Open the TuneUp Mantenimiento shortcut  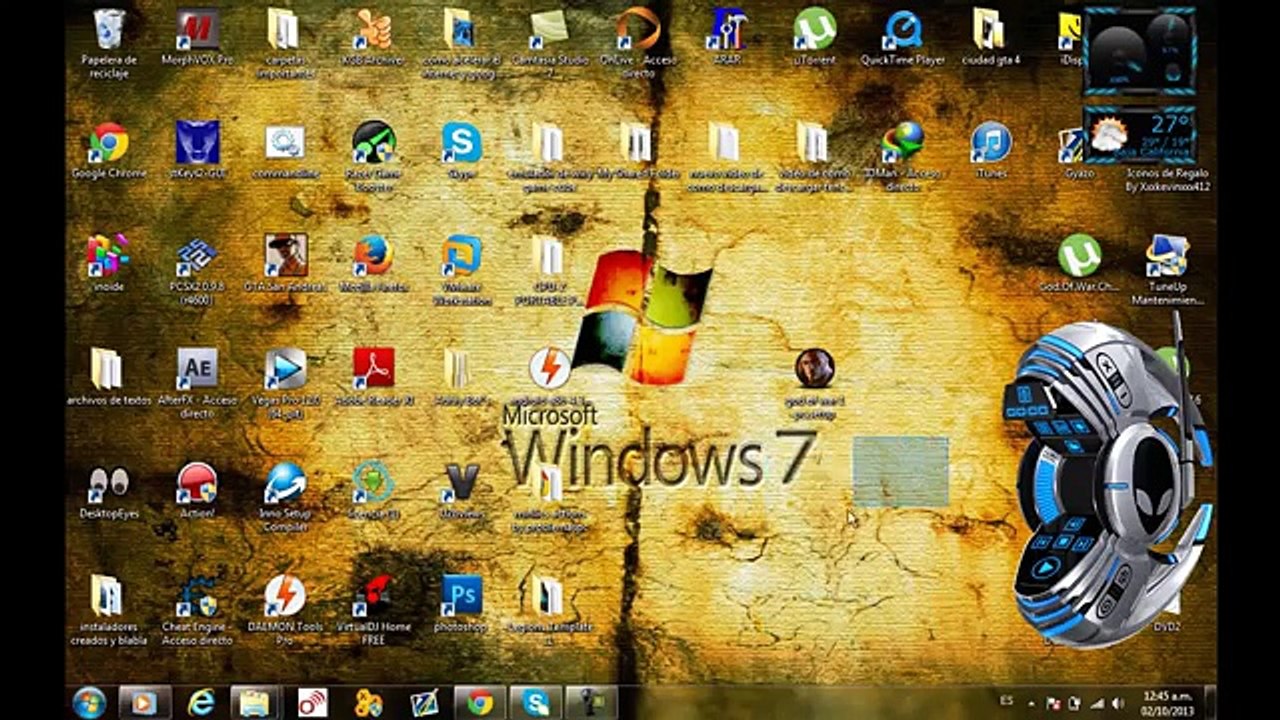pos(1167,256)
